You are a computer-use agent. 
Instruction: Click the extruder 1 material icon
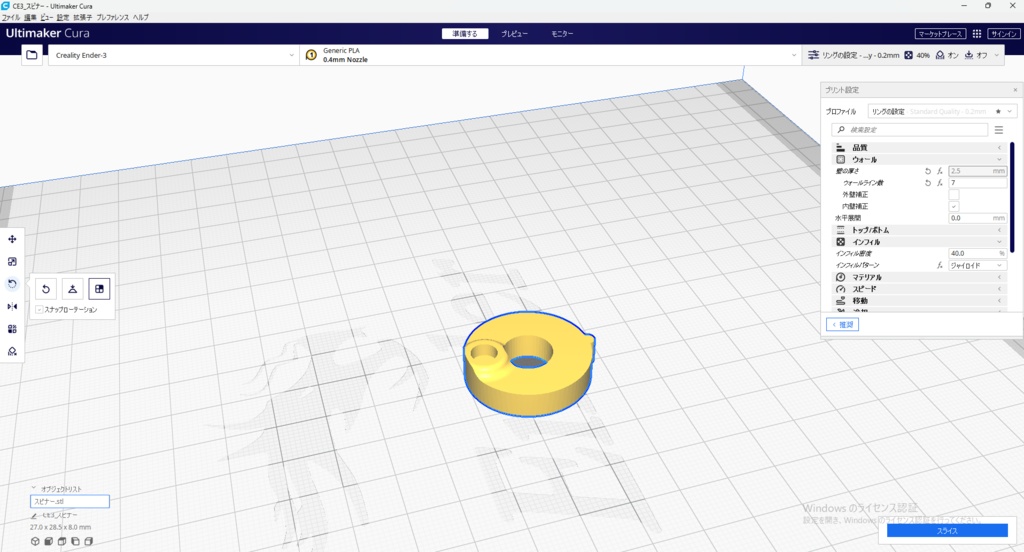click(312, 55)
